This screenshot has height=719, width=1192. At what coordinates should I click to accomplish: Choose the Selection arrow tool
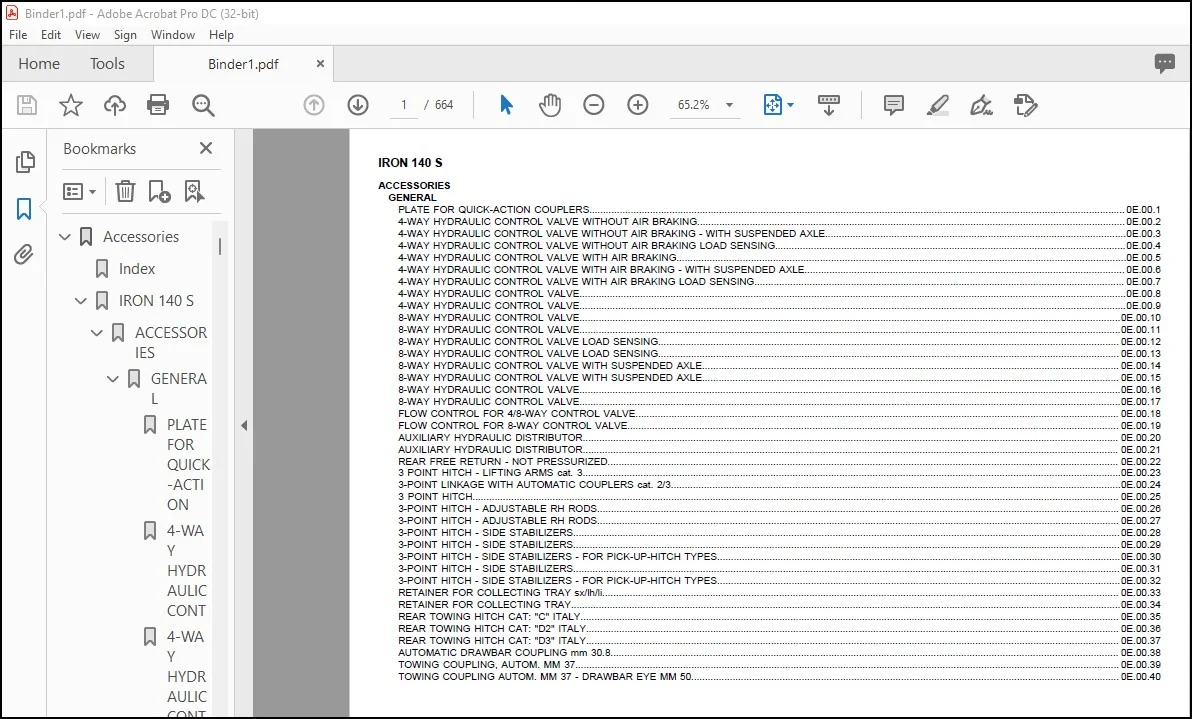click(506, 105)
